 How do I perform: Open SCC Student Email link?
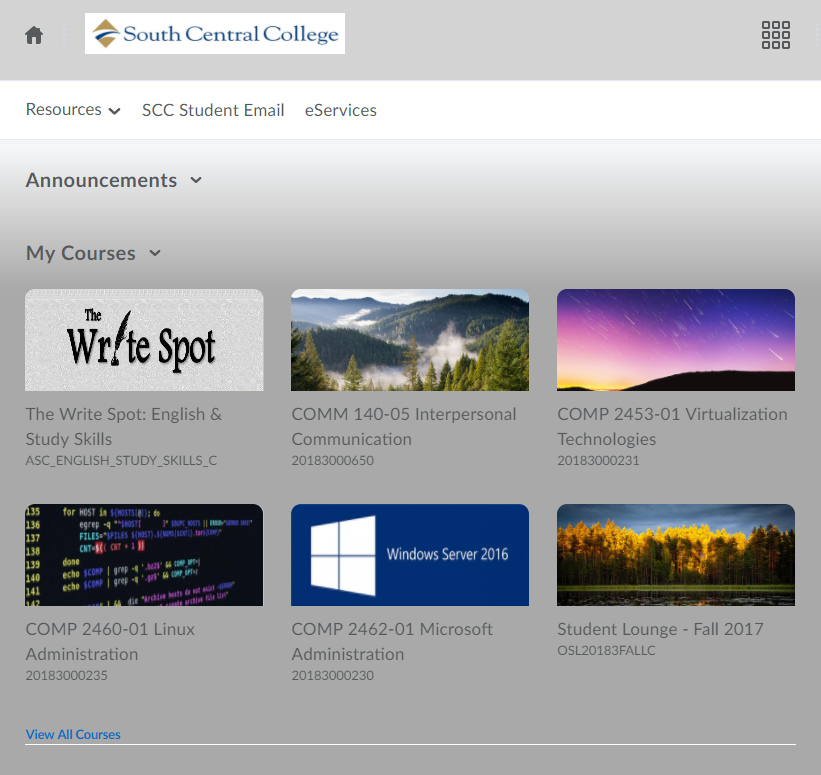coord(213,110)
